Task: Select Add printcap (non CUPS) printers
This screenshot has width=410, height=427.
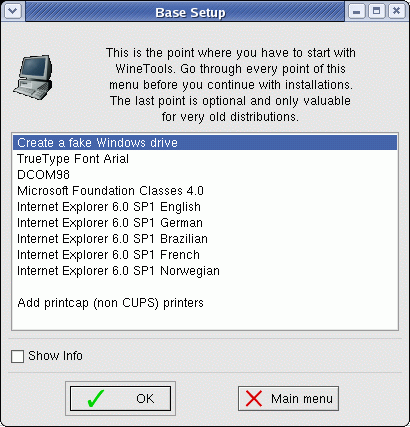Action: point(205,303)
